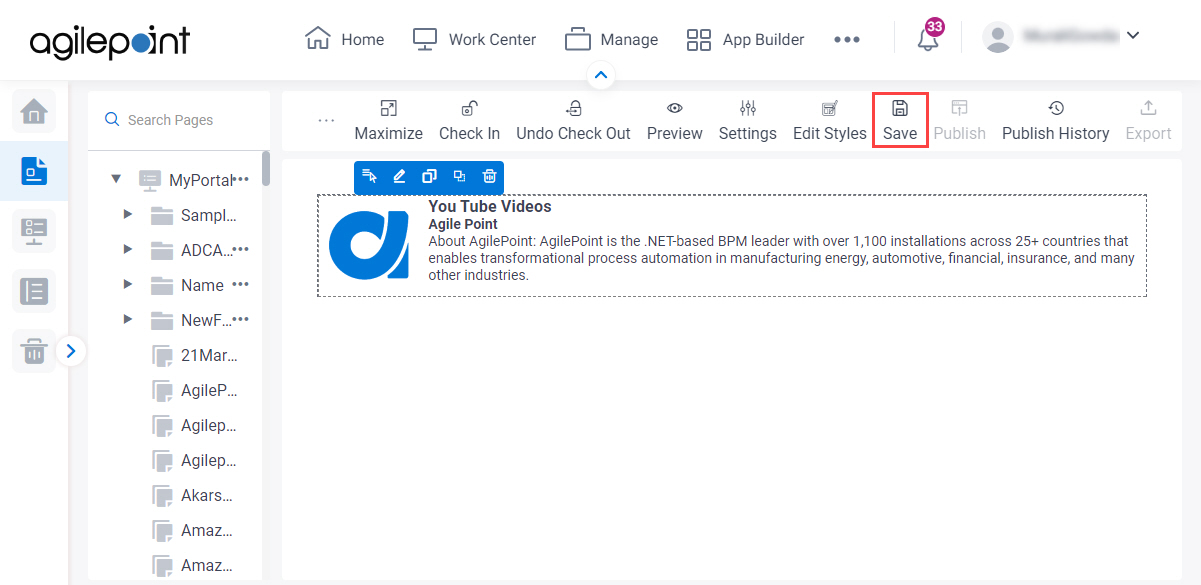Image resolution: width=1201 pixels, height=585 pixels.
Task: Expand the left sidebar with blue chevron
Action: tap(71, 351)
